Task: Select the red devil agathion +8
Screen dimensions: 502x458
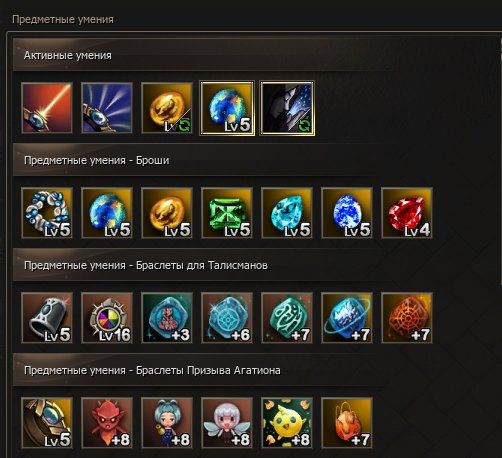Action: [107, 423]
